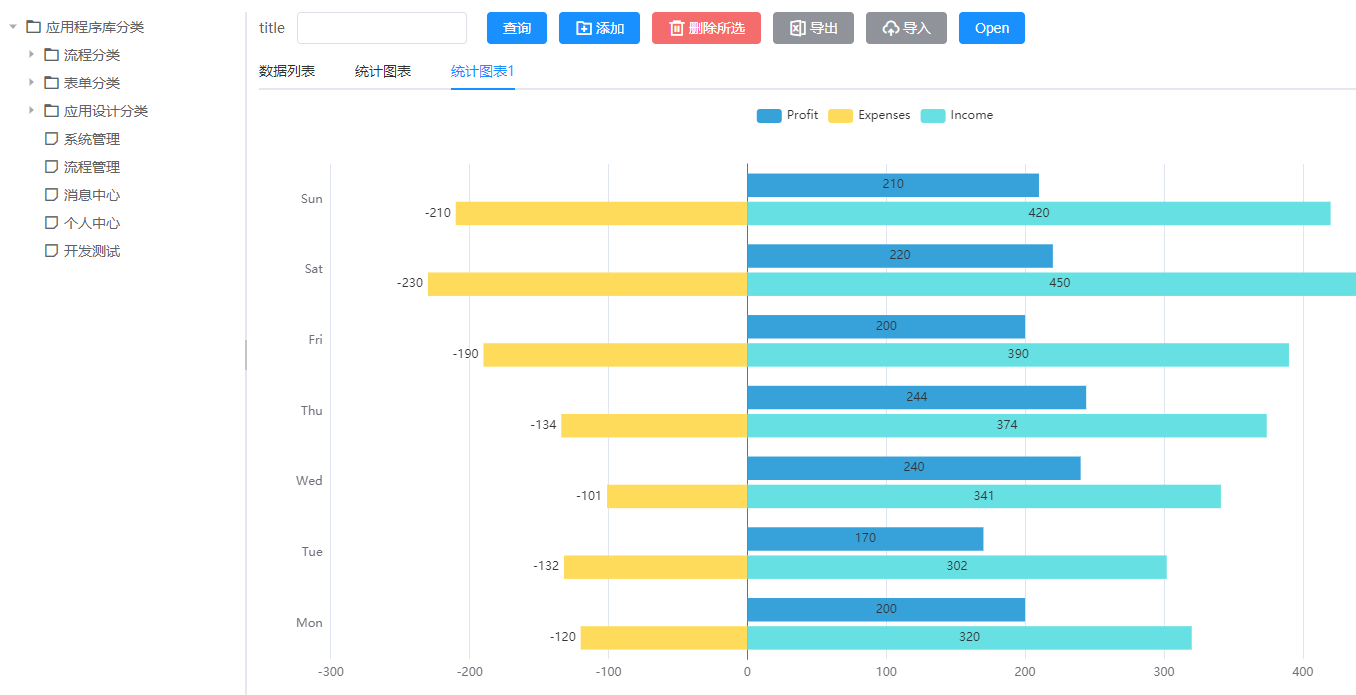Click the Excel icon in 导出 button
Screen dimensions: 1356x695
[797, 28]
